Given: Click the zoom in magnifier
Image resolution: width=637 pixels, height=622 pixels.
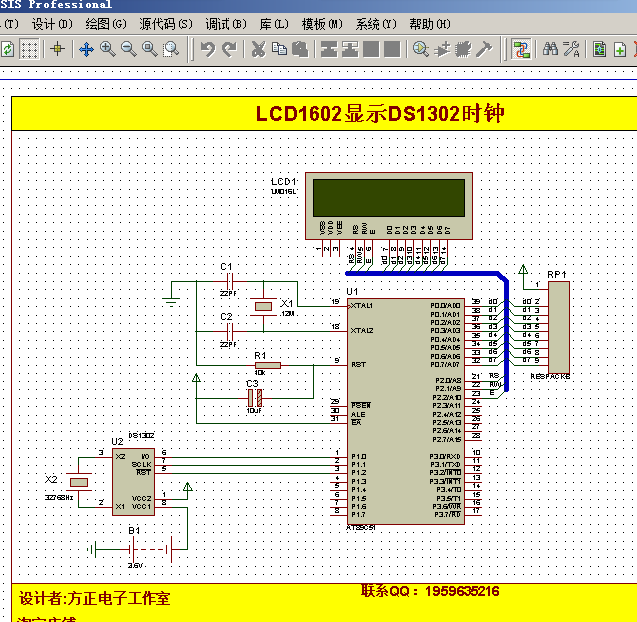Looking at the screenshot, I should coord(108,49).
